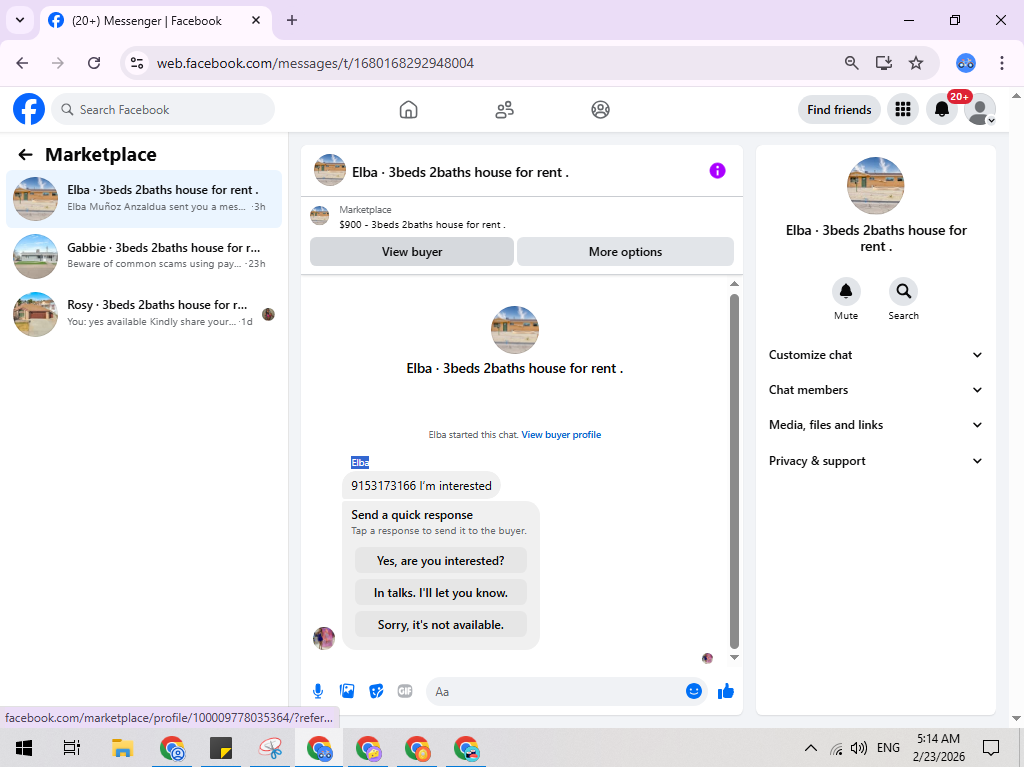Focus the Search Facebook field
Image resolution: width=1024 pixels, height=767 pixels.
click(x=163, y=109)
